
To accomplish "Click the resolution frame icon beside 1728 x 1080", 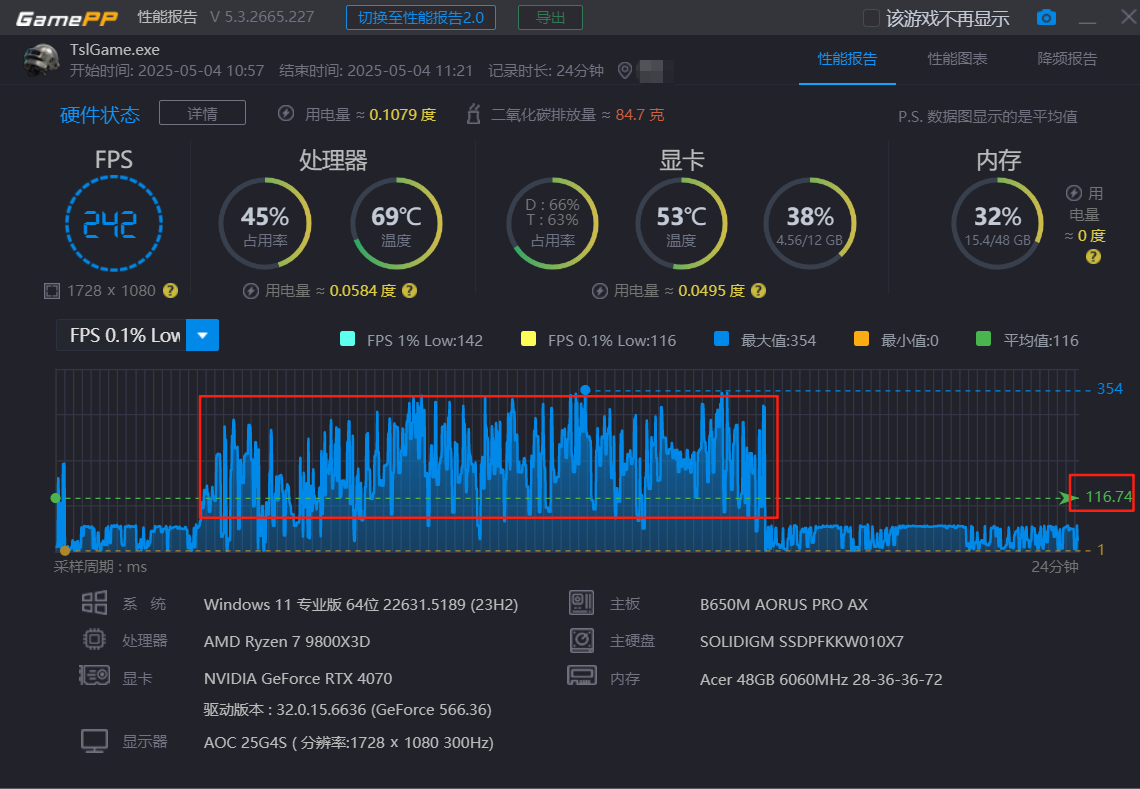I will [x=52, y=291].
